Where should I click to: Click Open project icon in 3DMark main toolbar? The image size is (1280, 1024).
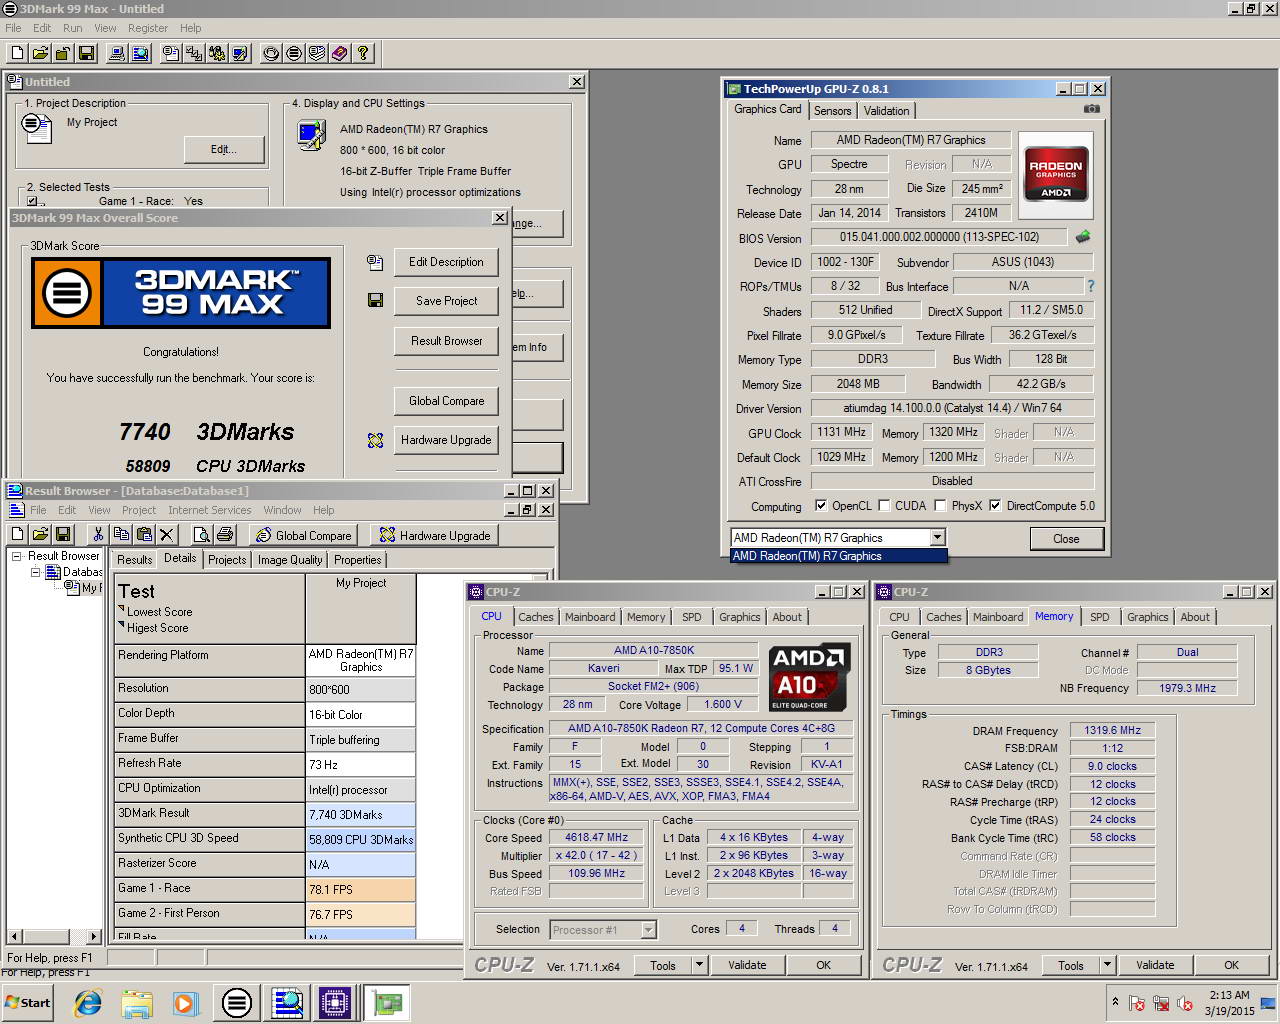40,53
